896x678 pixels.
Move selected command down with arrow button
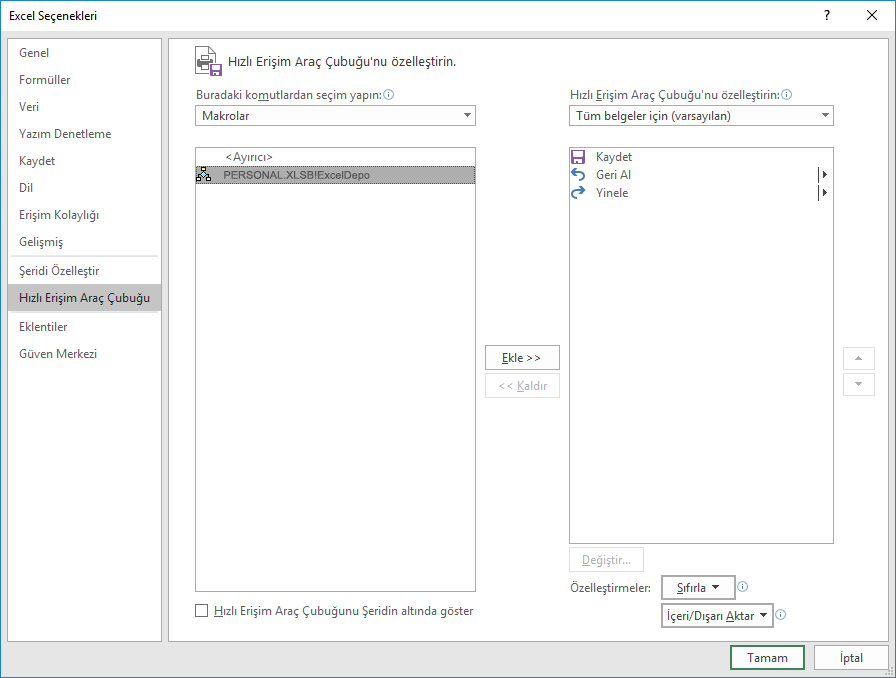pos(858,384)
